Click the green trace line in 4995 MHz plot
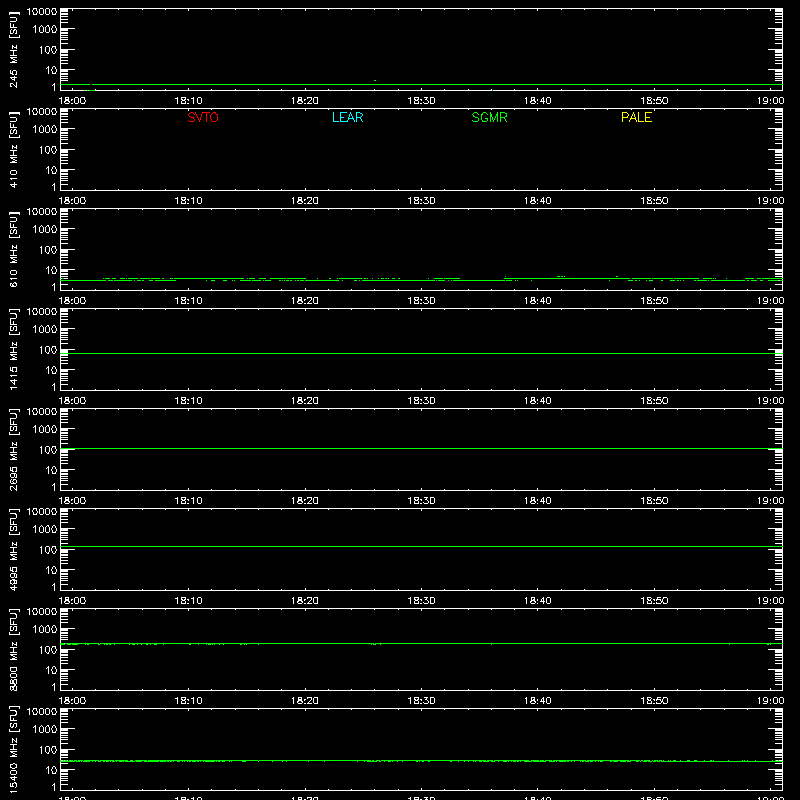 pyautogui.click(x=421, y=546)
